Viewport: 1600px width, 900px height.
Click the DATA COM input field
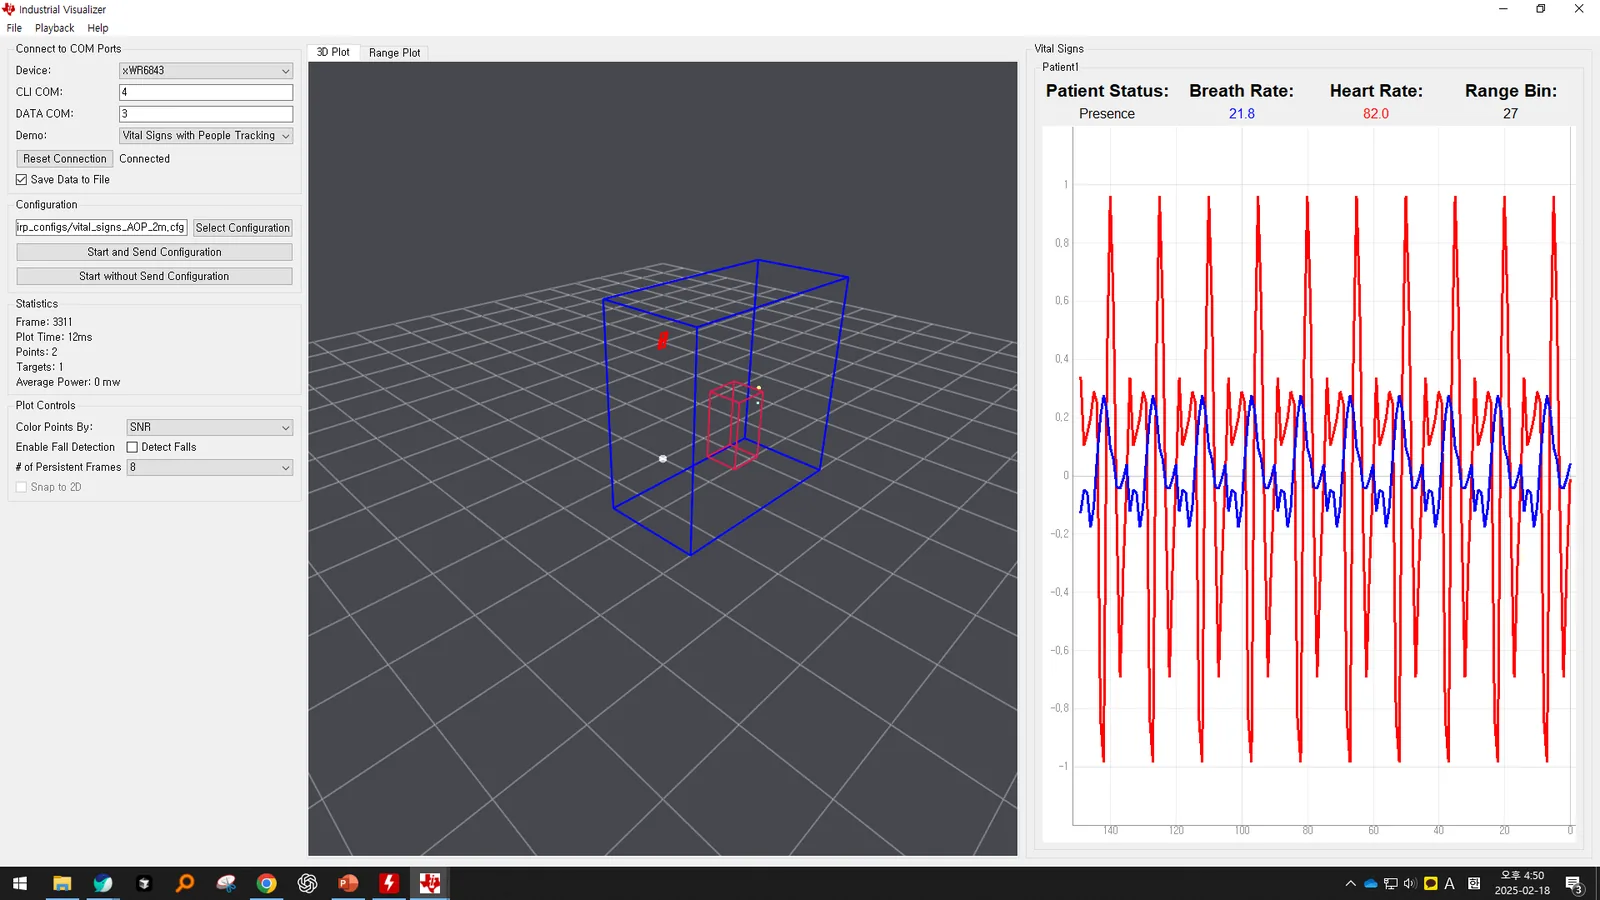click(x=206, y=114)
